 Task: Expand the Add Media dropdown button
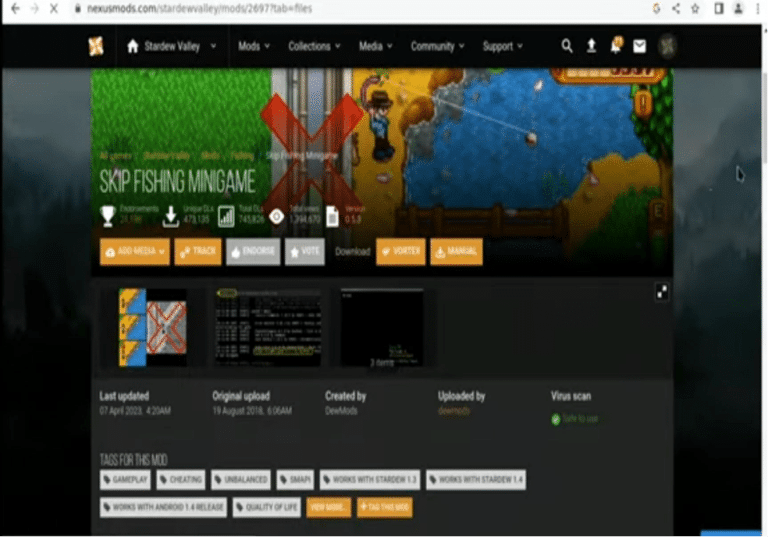click(134, 252)
